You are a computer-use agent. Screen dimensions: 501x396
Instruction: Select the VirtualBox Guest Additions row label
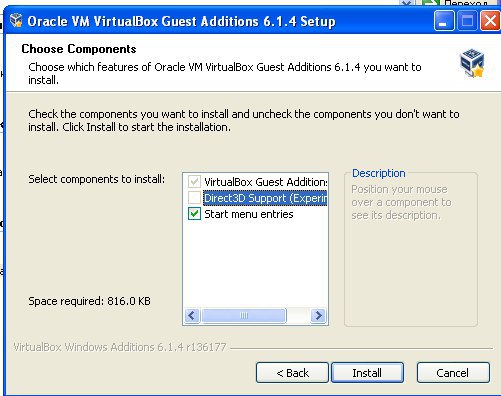point(265,182)
